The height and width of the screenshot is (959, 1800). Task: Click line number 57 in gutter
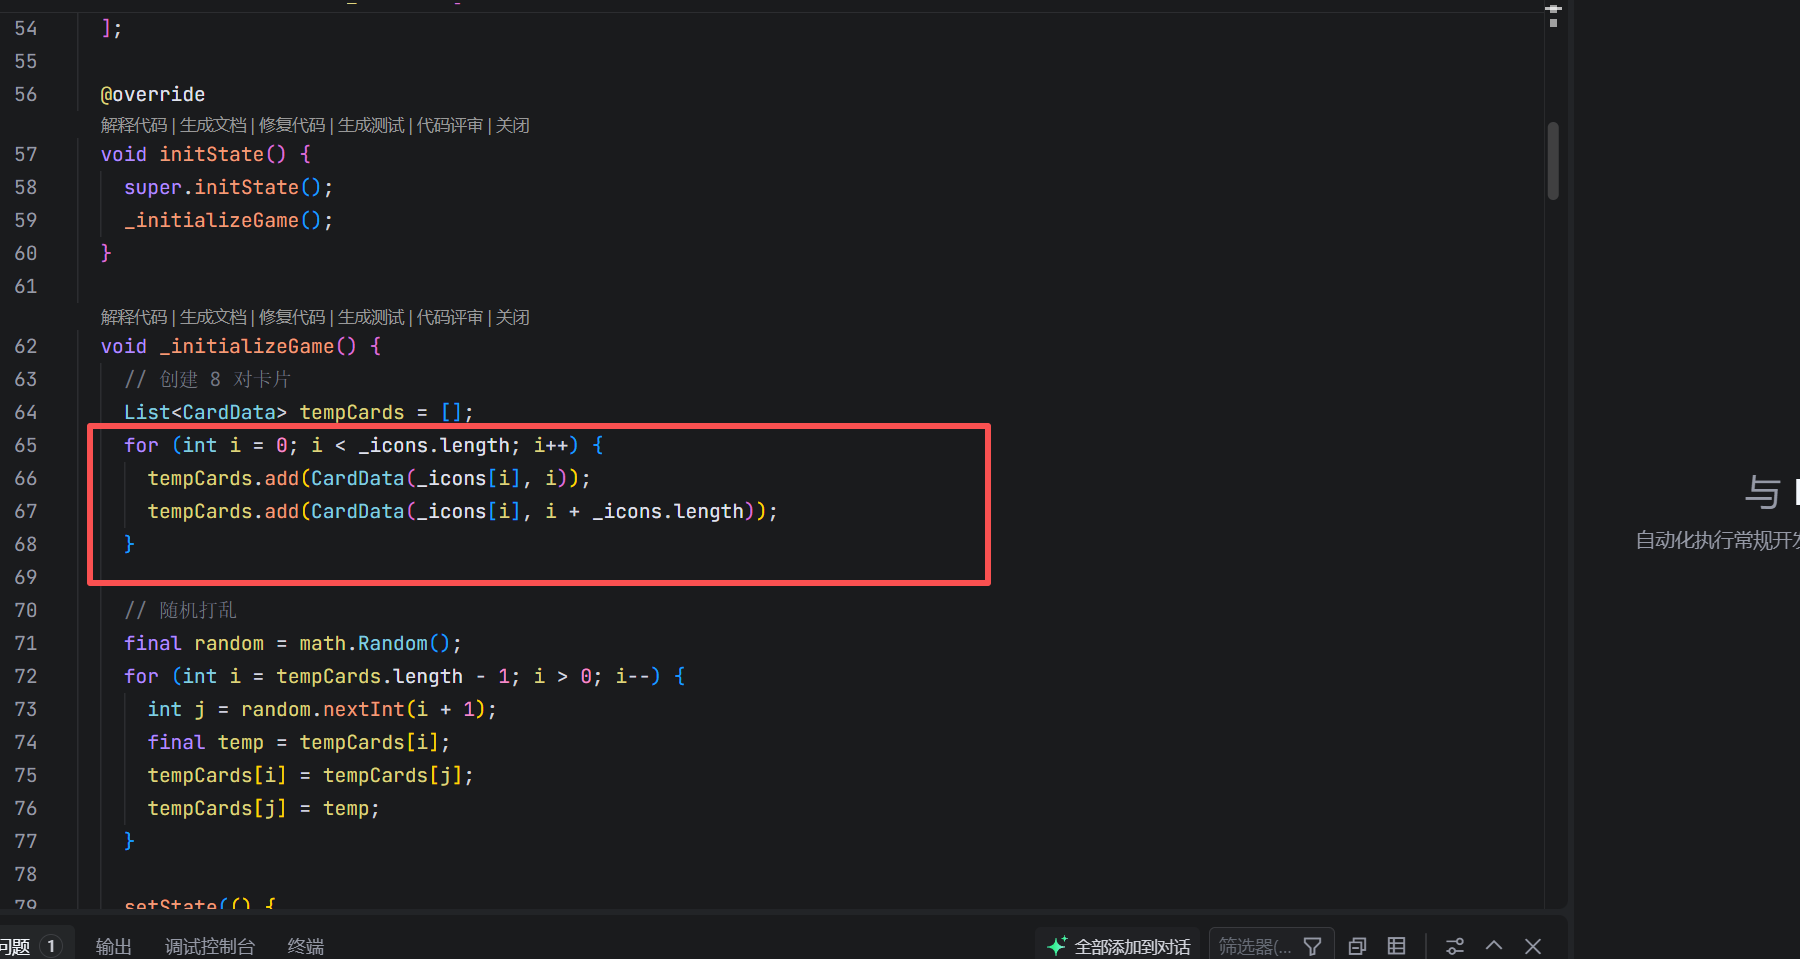26,154
